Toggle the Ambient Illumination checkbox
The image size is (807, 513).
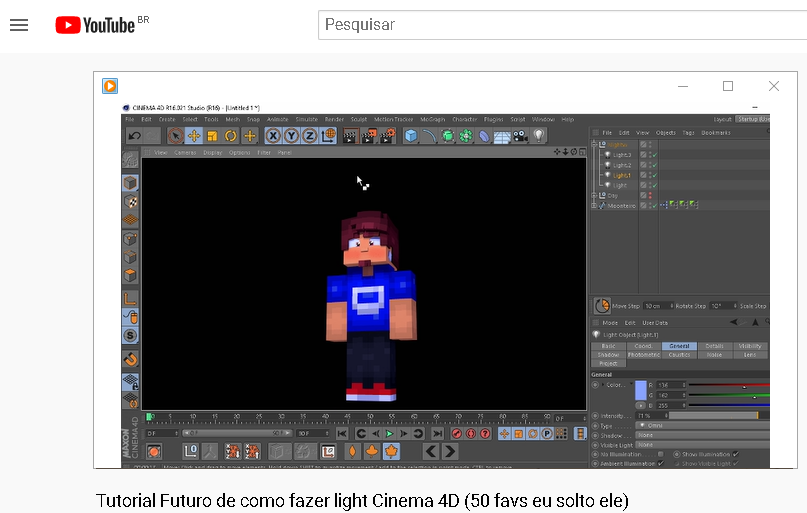661,464
